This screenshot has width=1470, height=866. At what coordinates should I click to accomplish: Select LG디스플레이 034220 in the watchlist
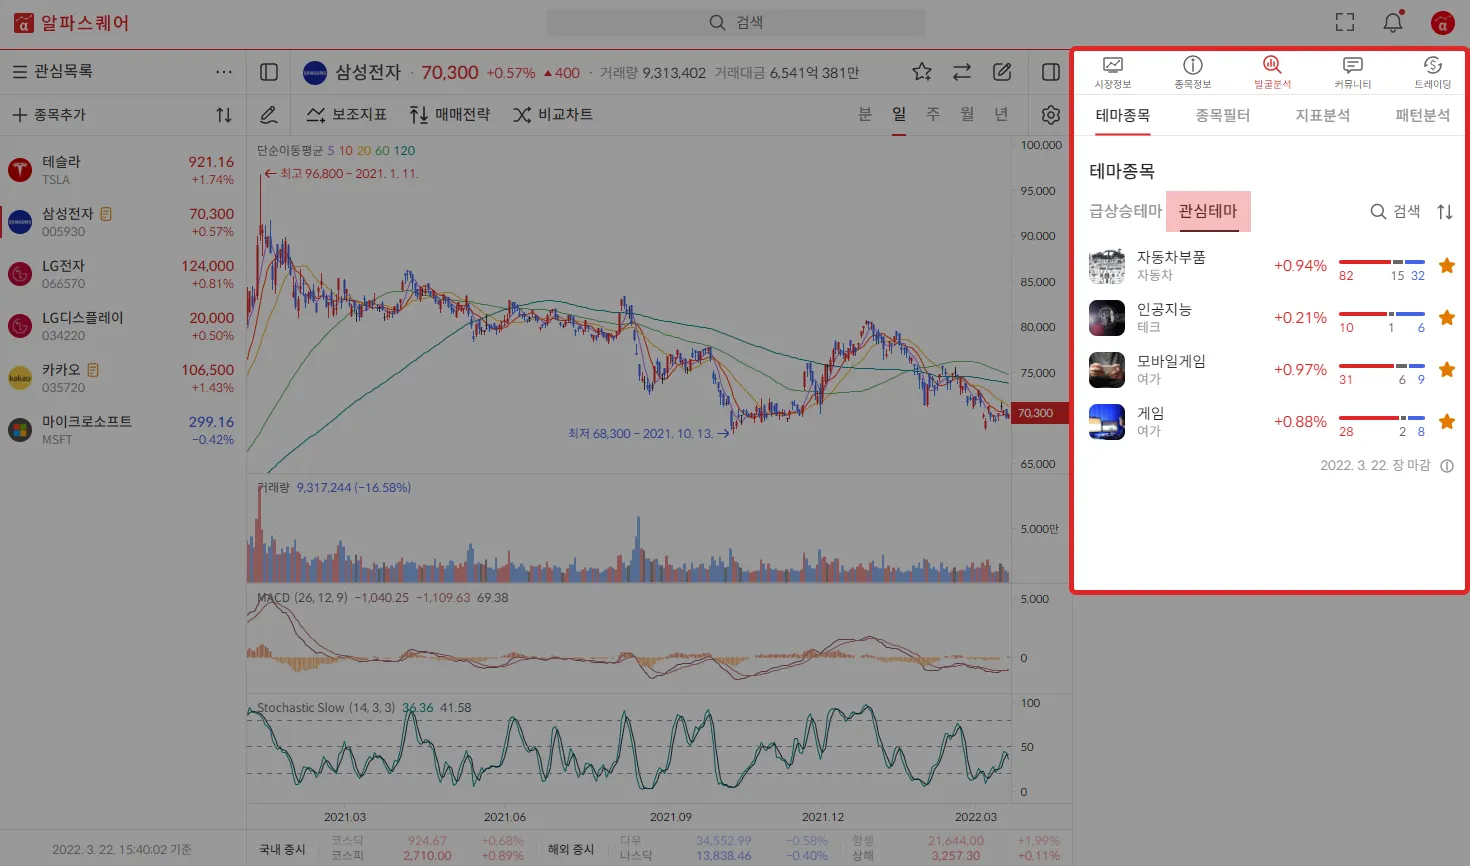[123, 326]
